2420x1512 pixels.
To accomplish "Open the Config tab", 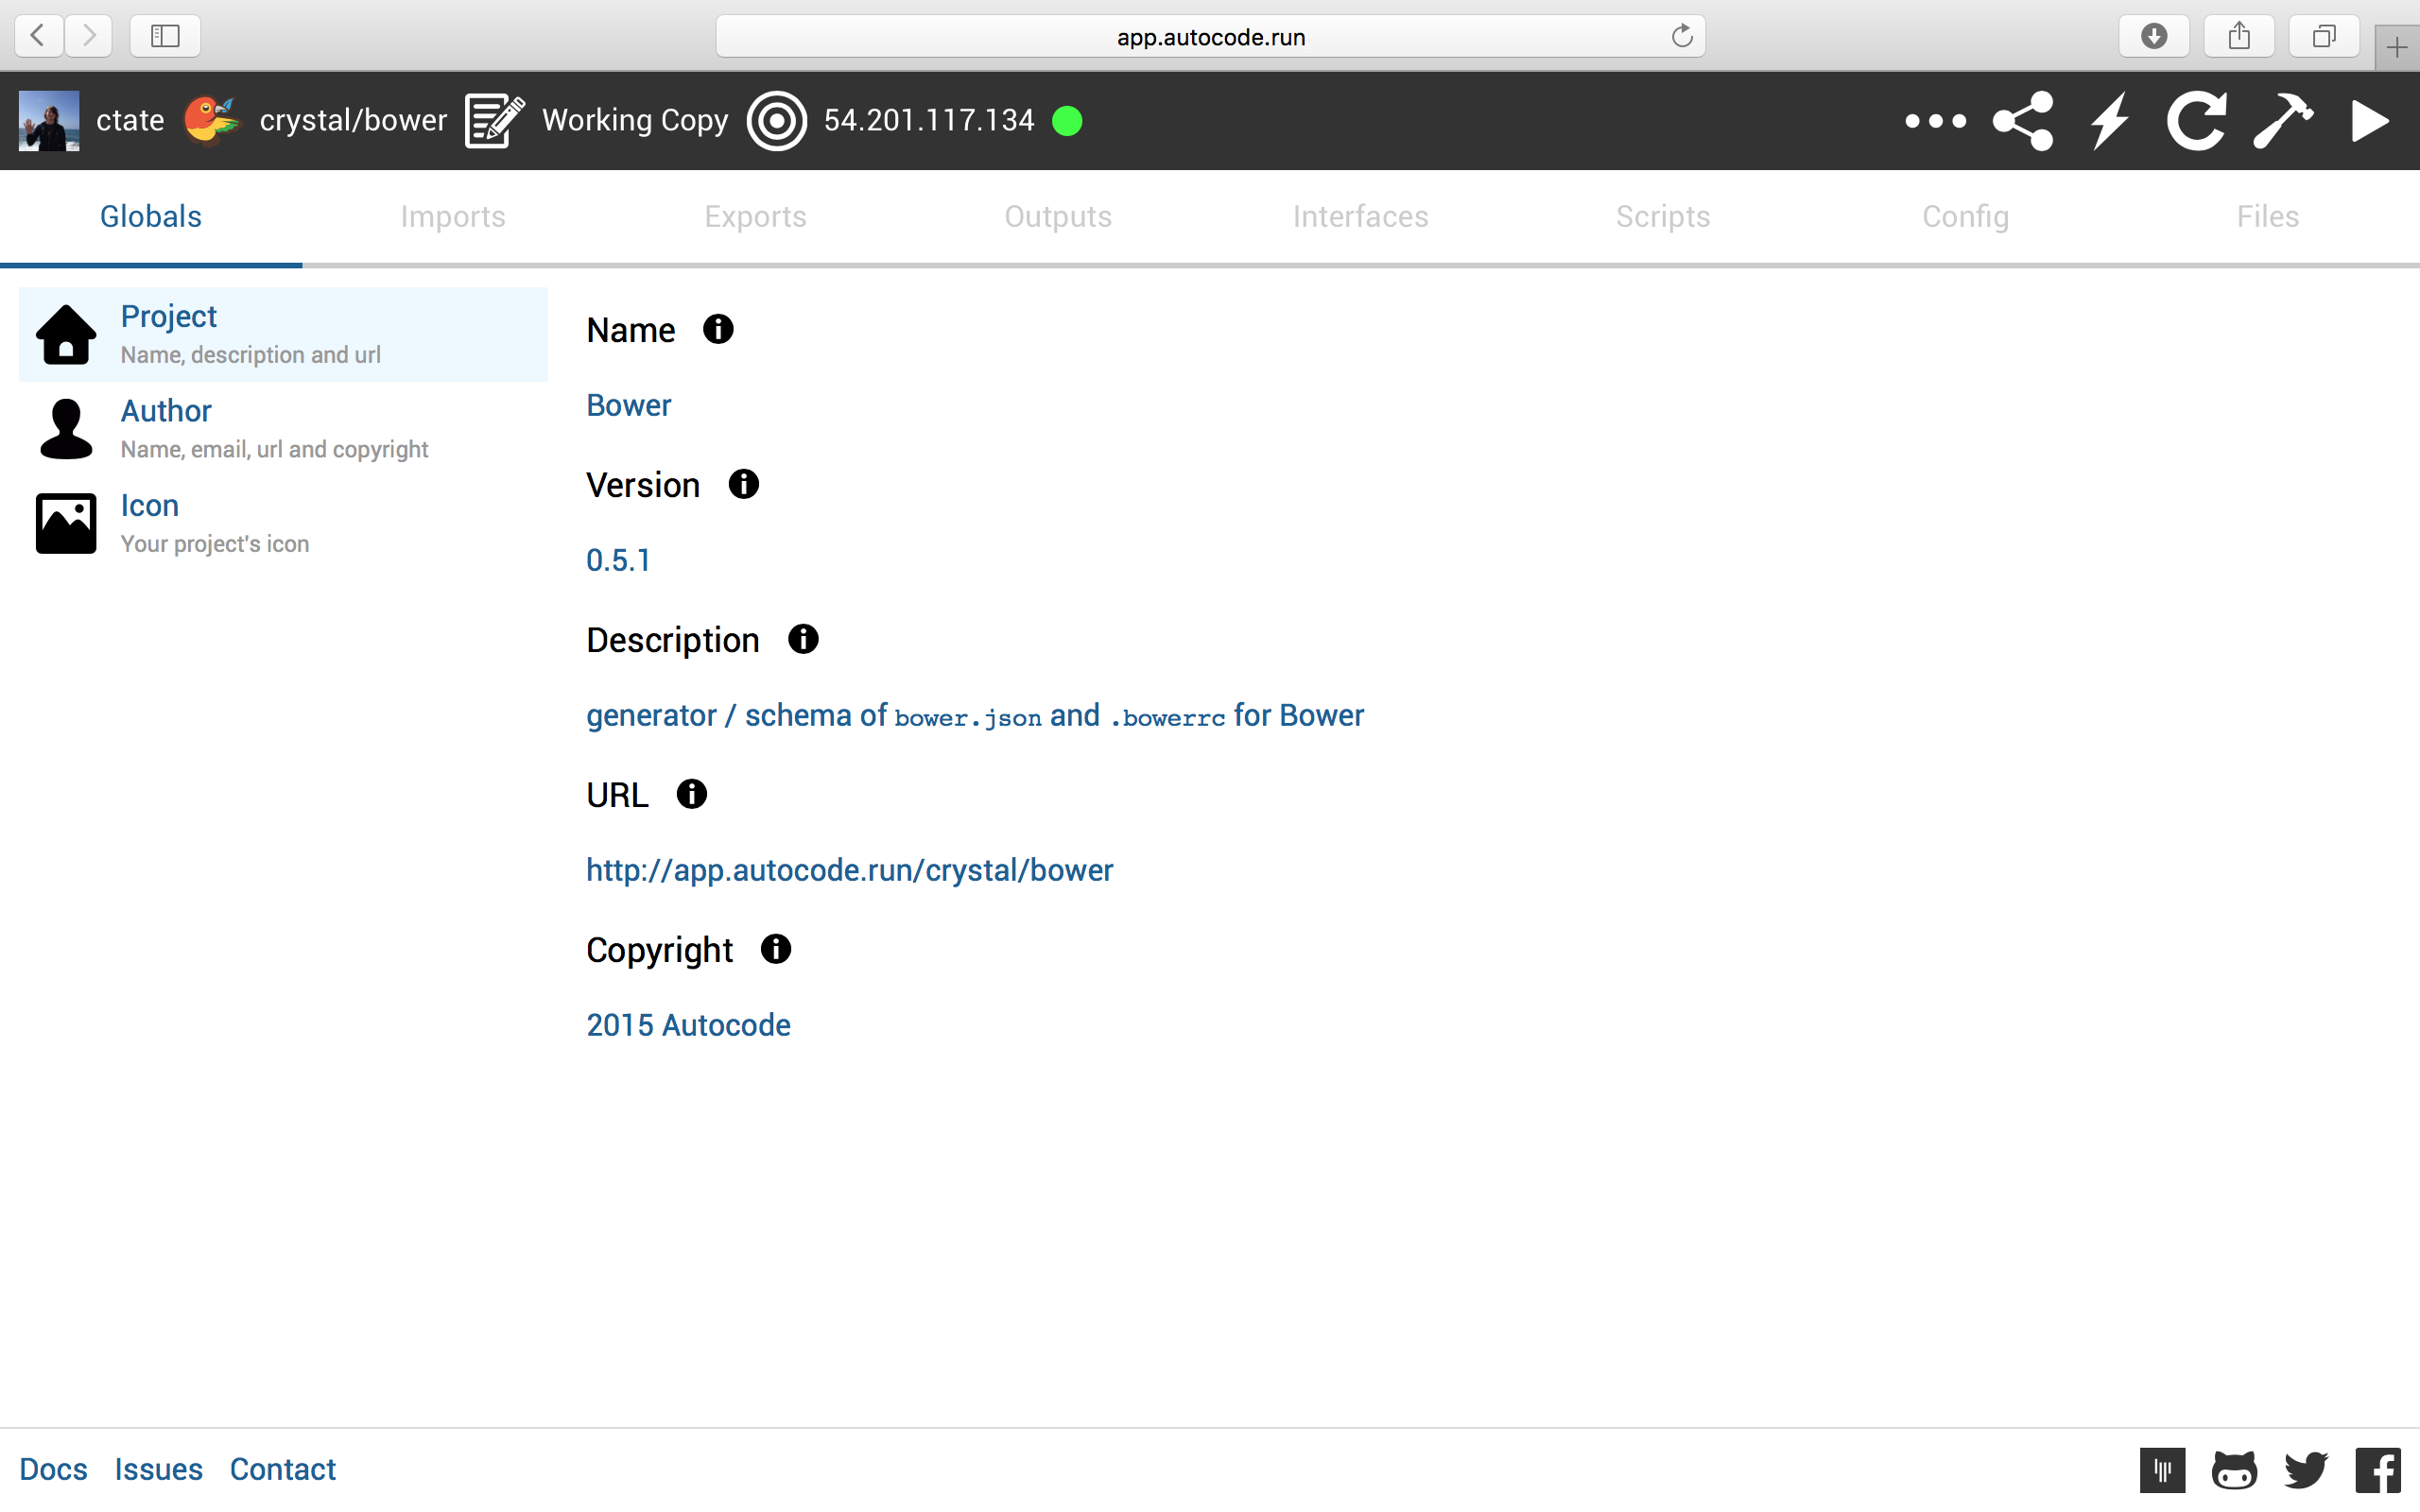I will pyautogui.click(x=1965, y=216).
